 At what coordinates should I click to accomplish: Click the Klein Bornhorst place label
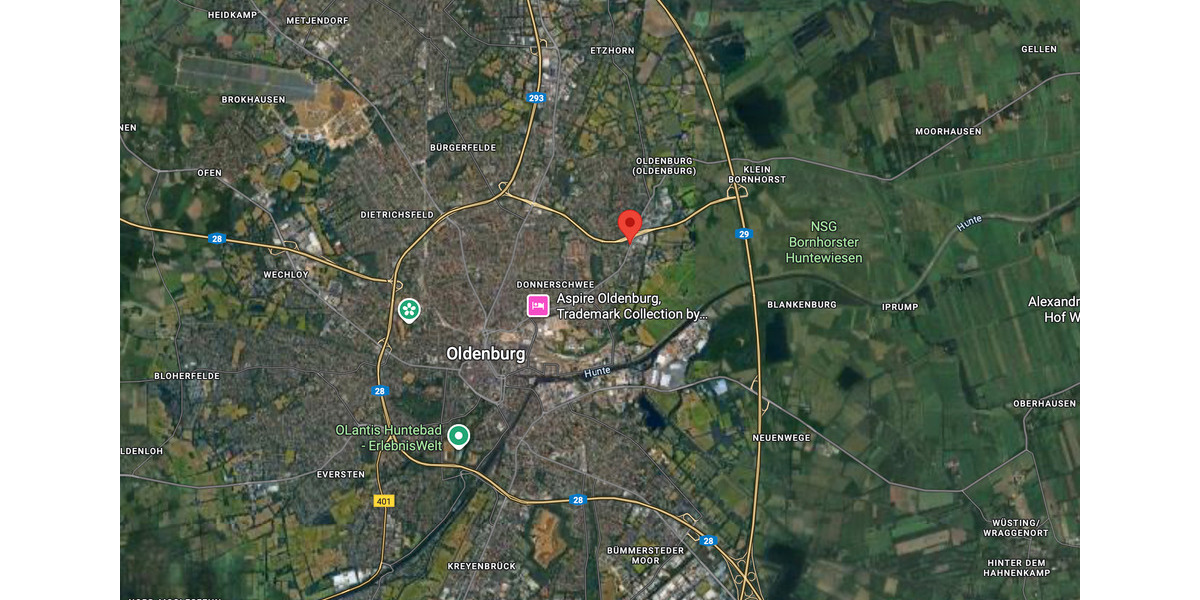click(757, 174)
